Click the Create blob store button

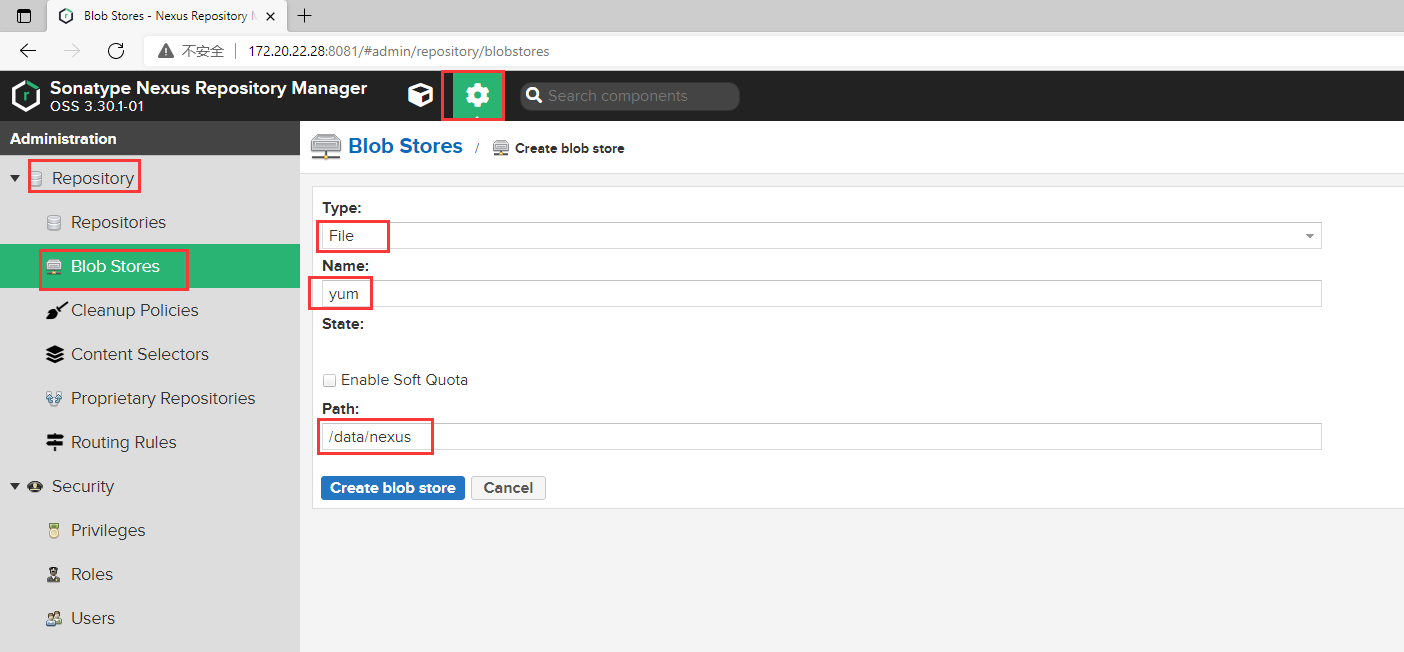pyautogui.click(x=393, y=488)
